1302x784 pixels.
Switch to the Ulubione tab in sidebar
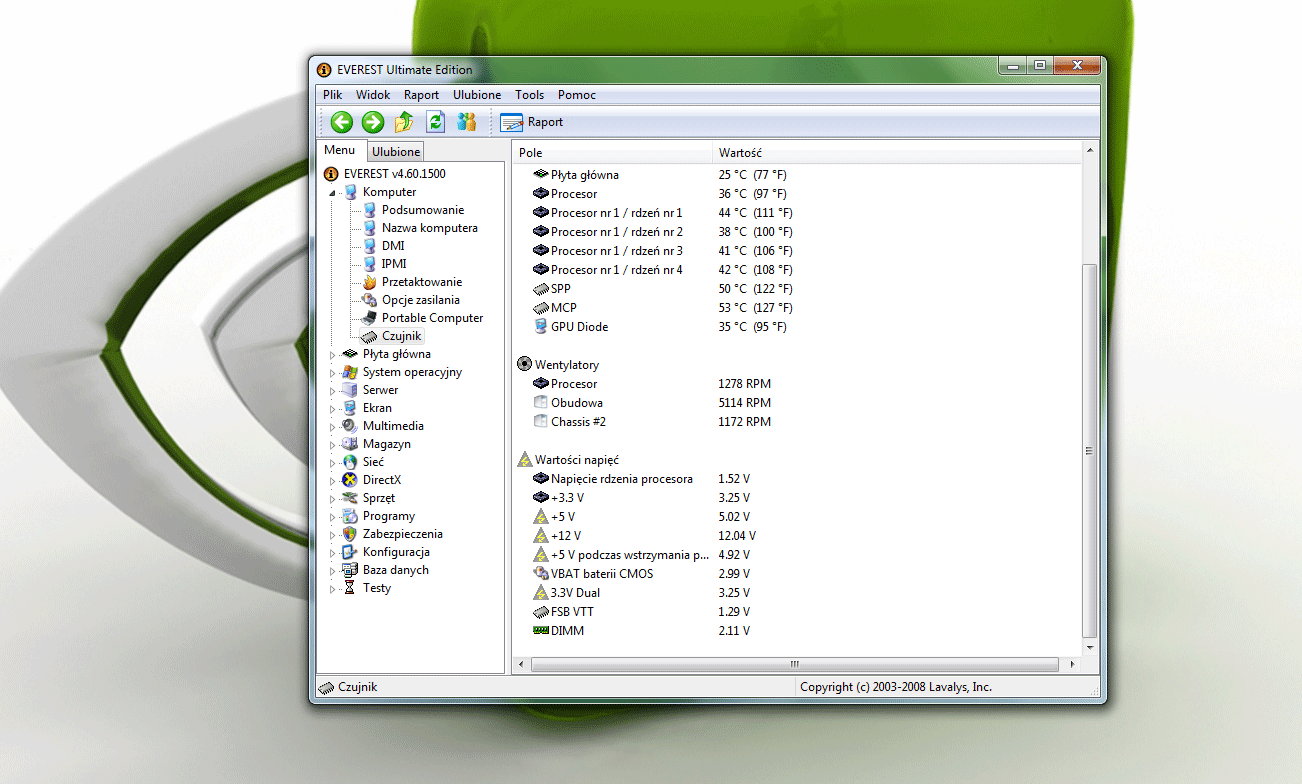pyautogui.click(x=396, y=152)
